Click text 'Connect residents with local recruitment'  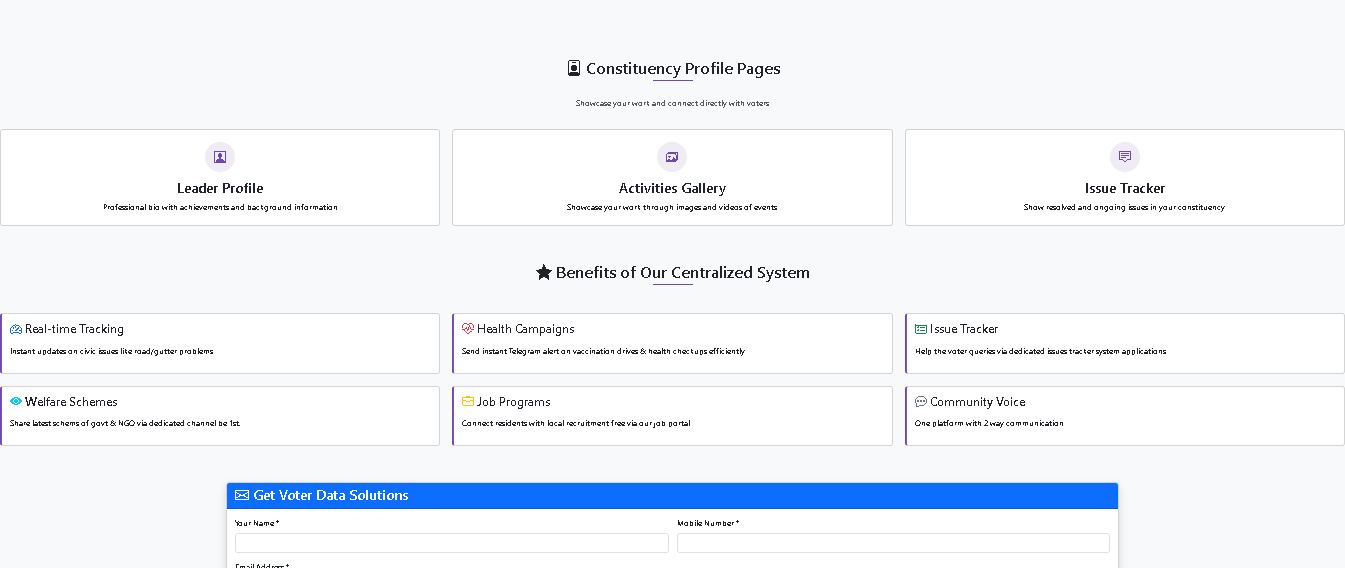(x=535, y=424)
